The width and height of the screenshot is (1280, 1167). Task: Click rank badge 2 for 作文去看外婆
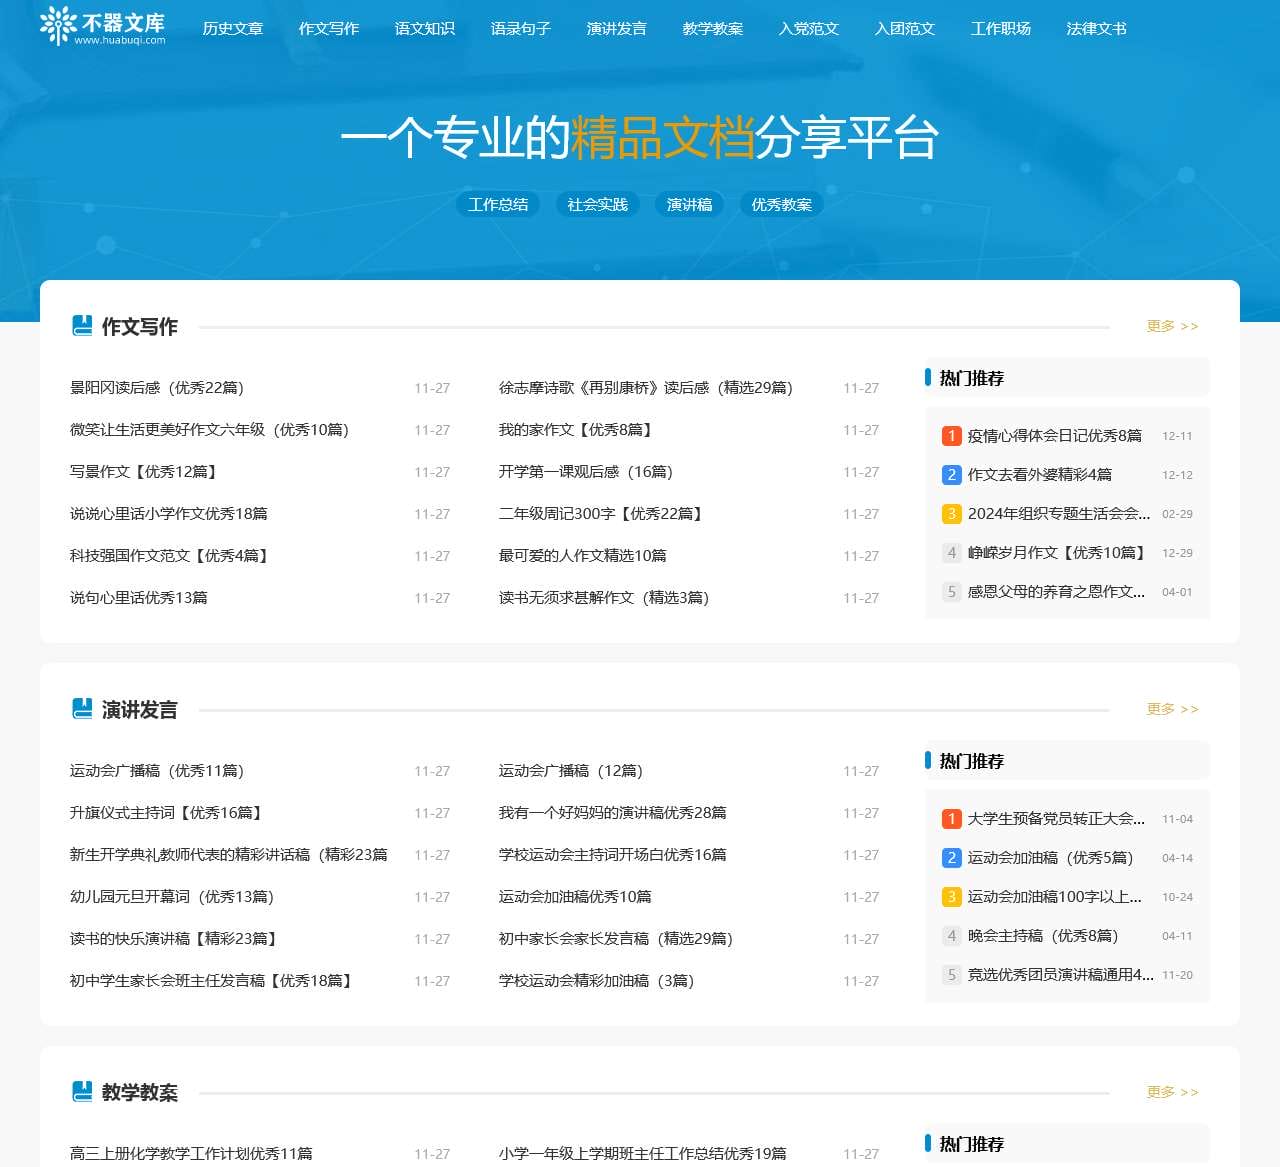point(951,475)
